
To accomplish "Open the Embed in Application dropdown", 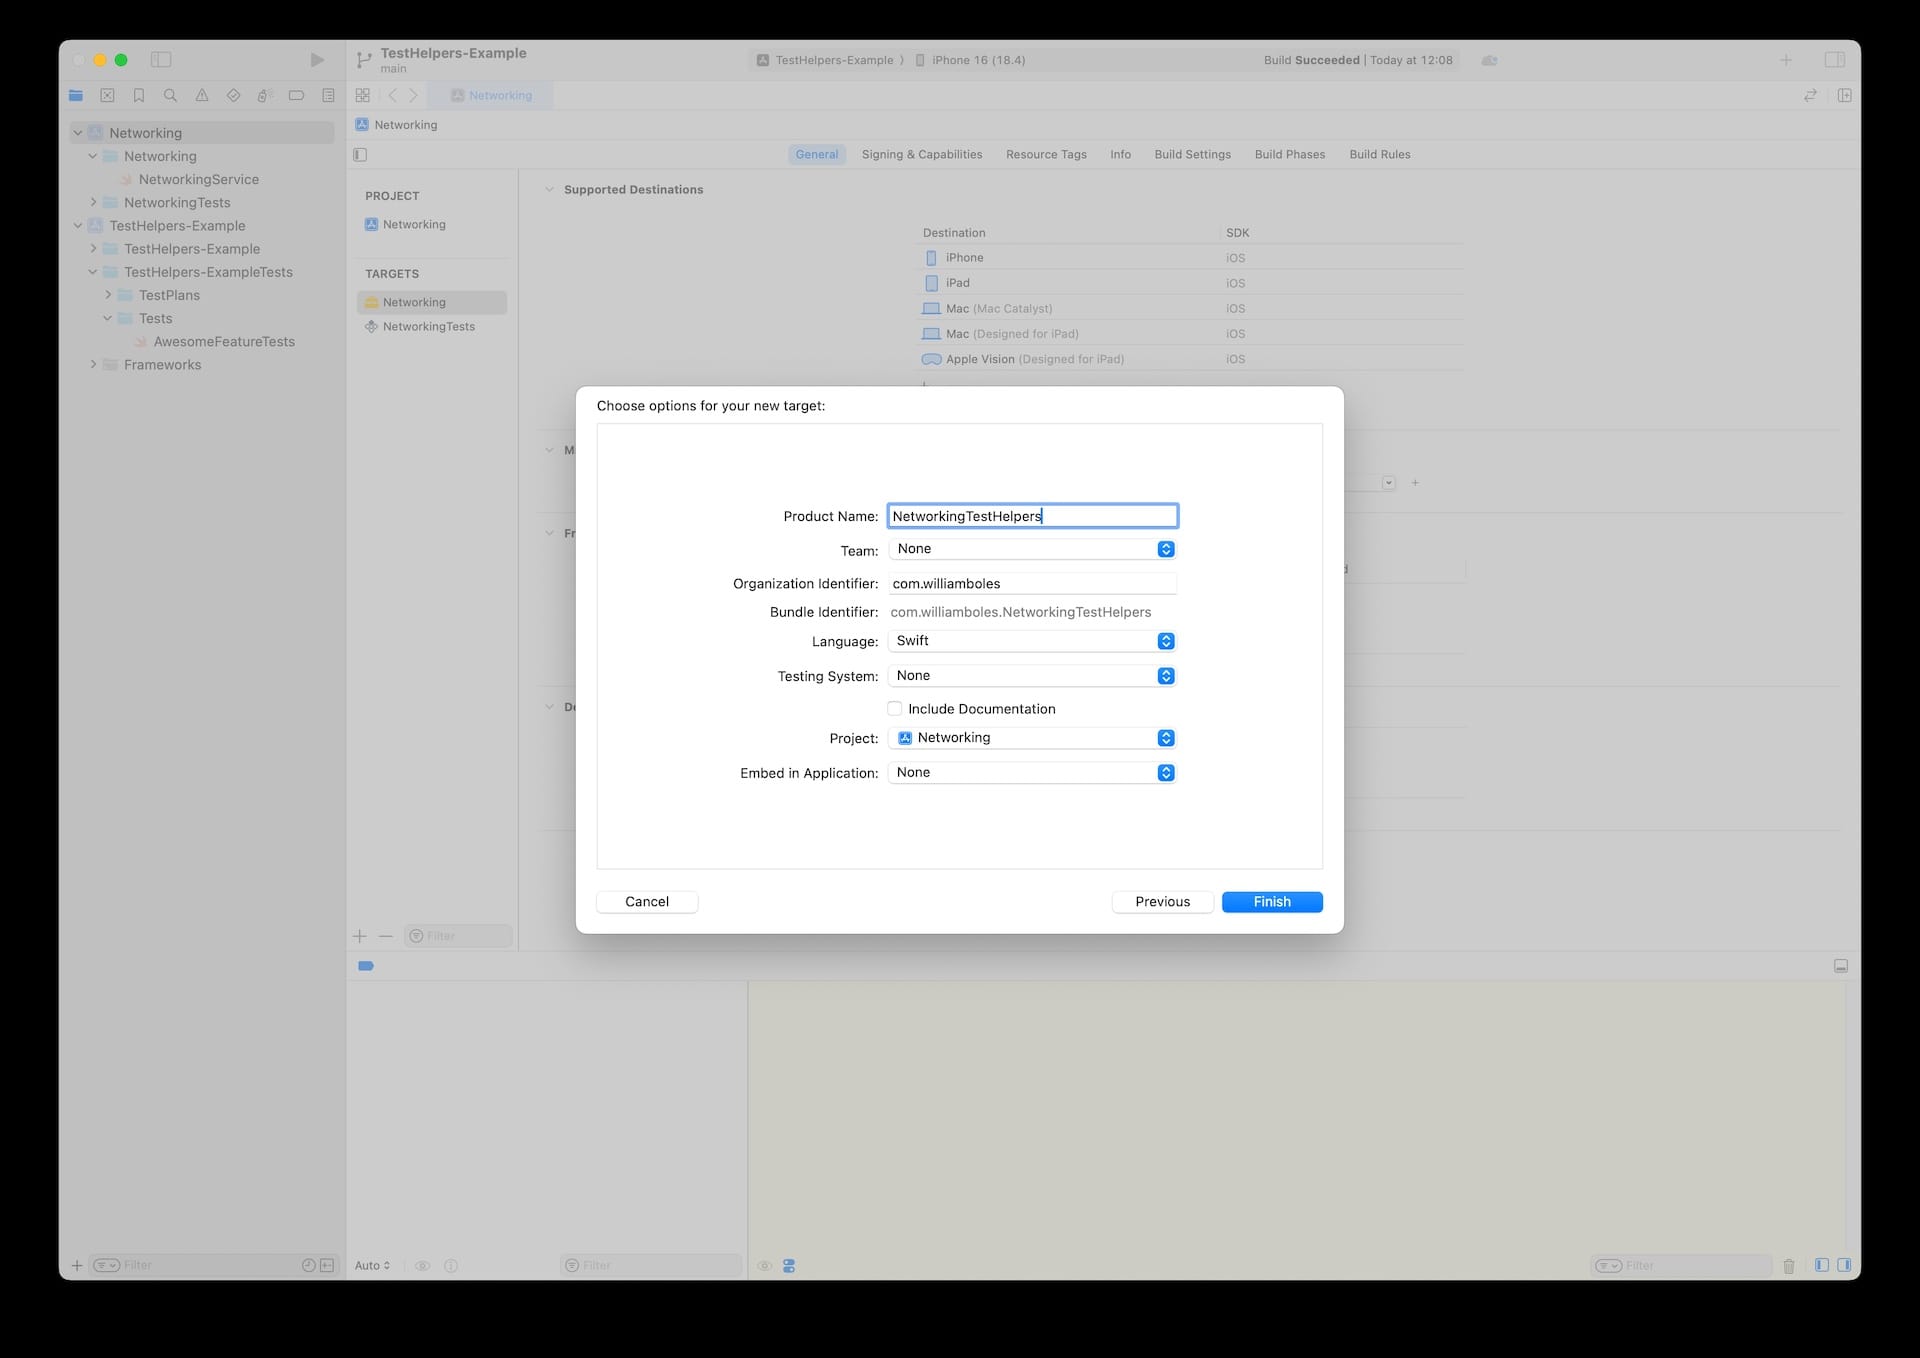I will pos(1031,773).
